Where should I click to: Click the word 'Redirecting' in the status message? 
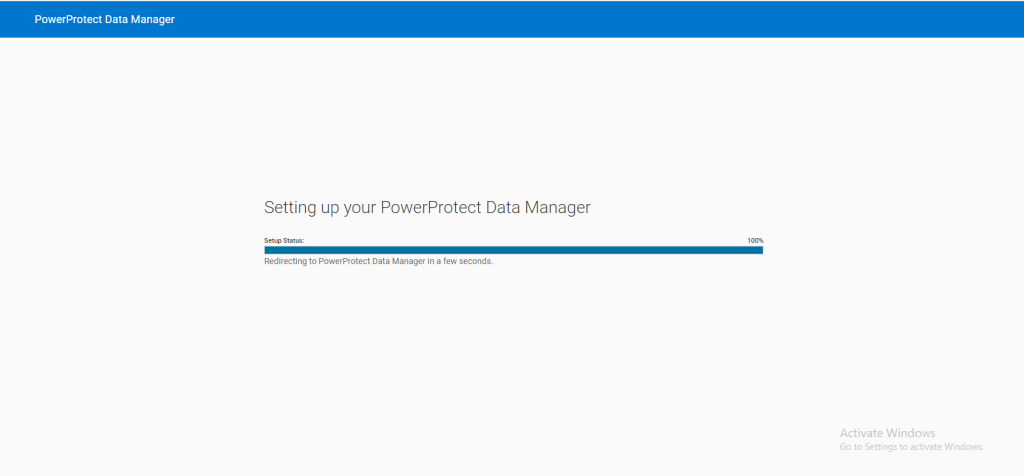pyautogui.click(x=288, y=262)
